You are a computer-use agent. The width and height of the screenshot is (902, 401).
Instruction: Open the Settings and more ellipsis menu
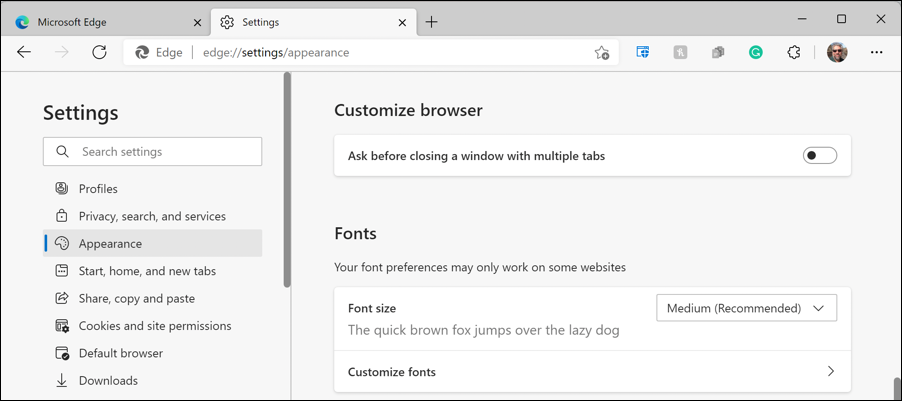(876, 52)
